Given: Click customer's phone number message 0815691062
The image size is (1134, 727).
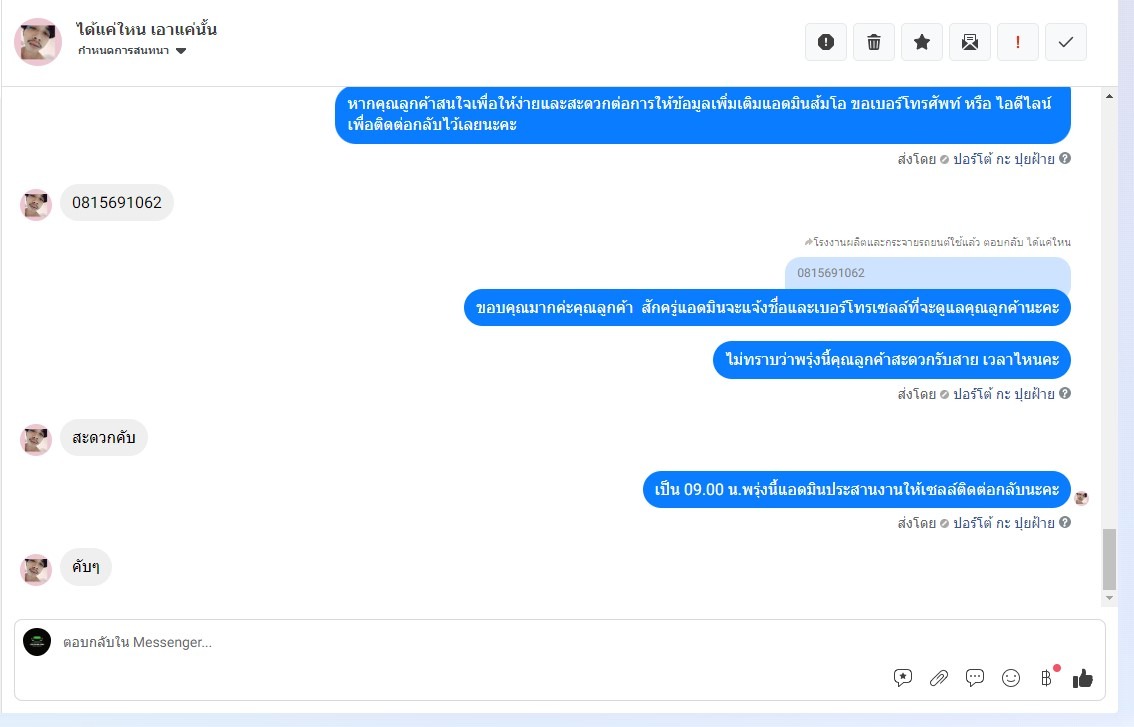Looking at the screenshot, I should (116, 203).
